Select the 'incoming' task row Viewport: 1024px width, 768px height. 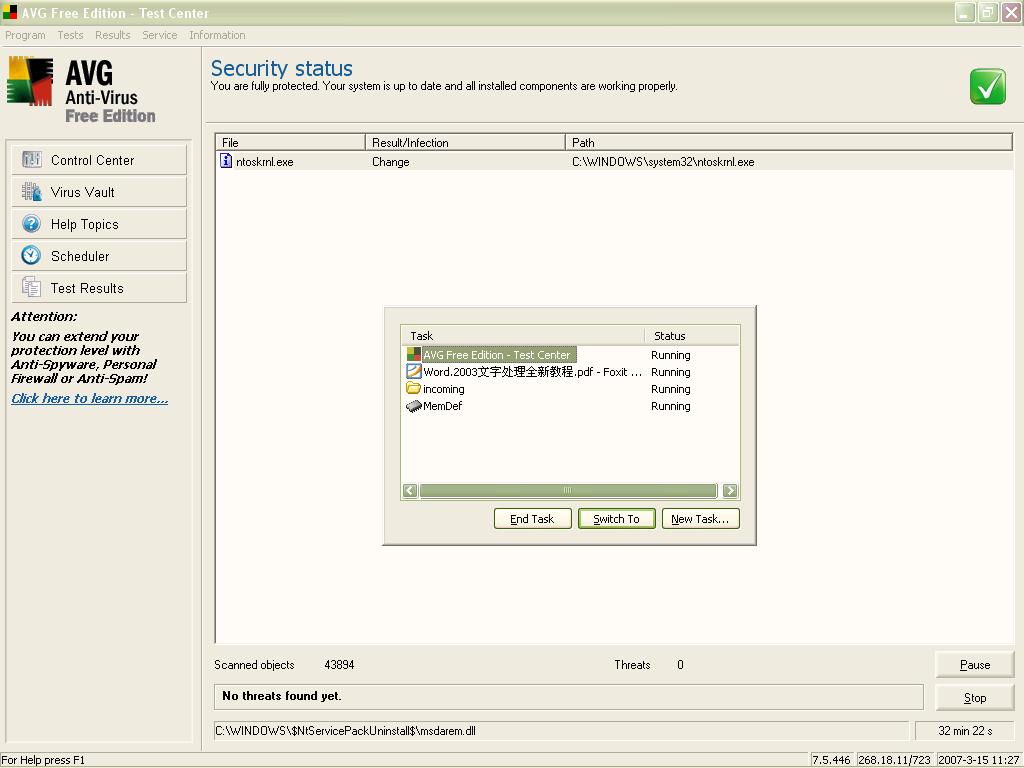click(x=570, y=389)
